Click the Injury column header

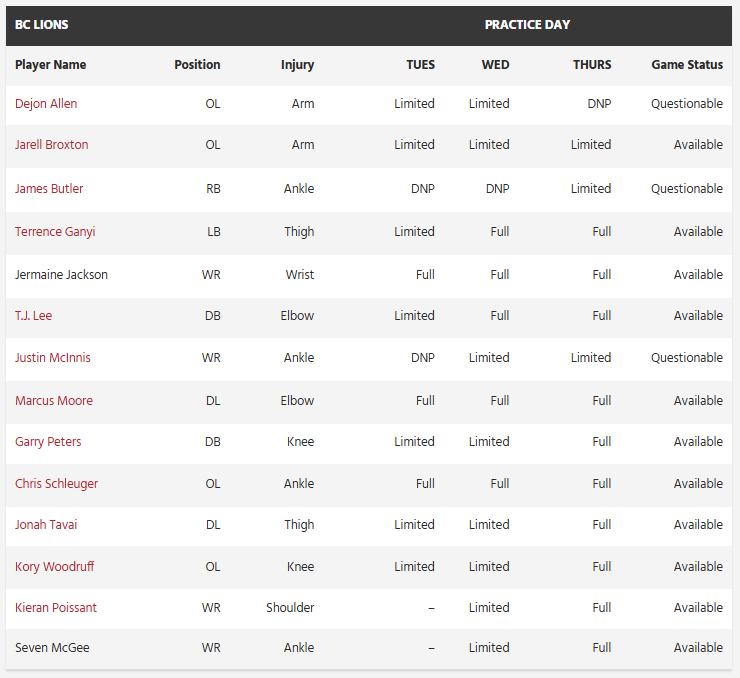coord(297,65)
